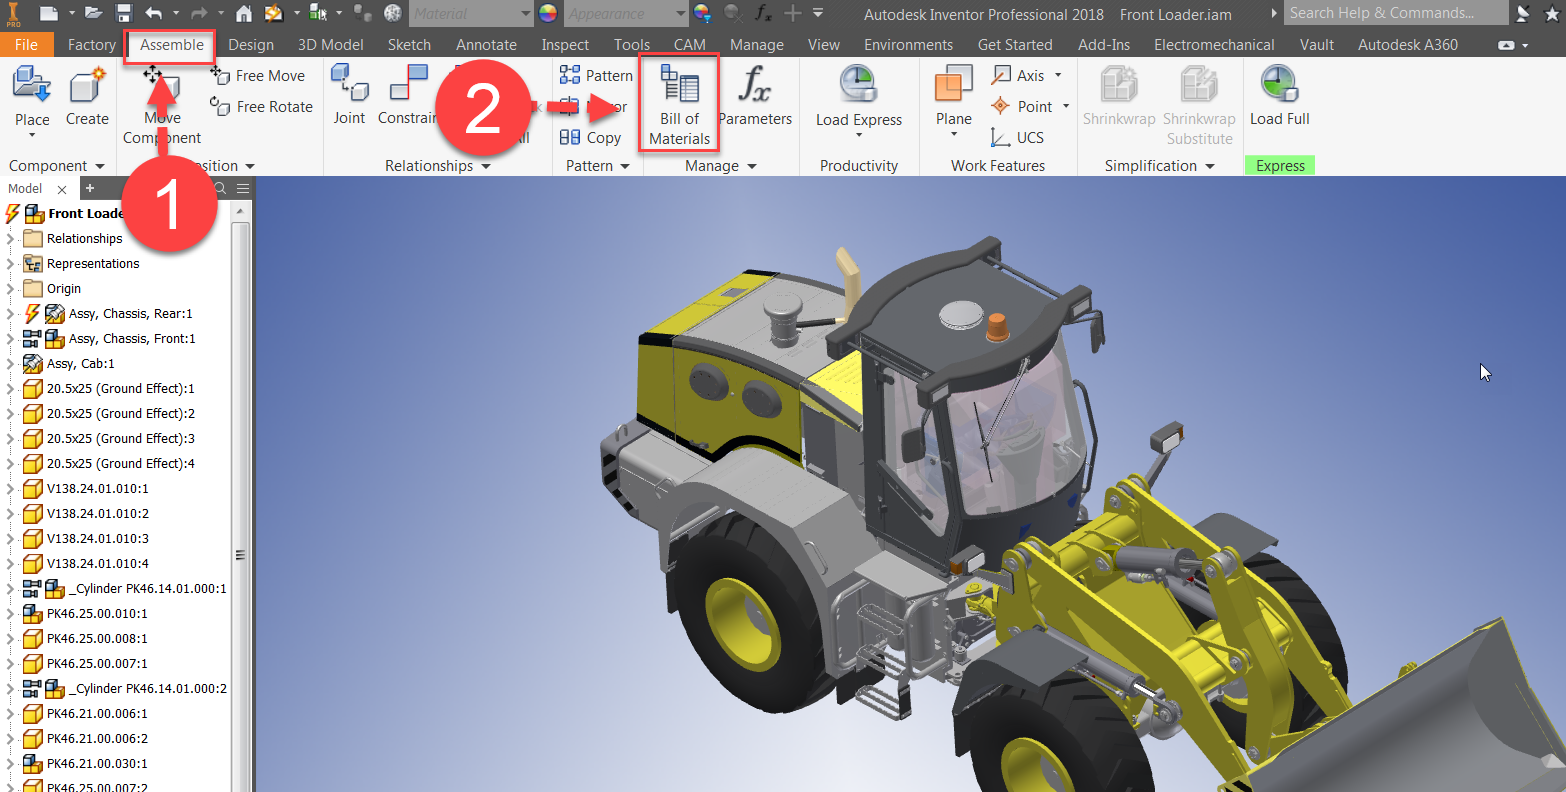Switch to the Annotate ribbon tab
Screen dimensions: 1566x792
click(486, 44)
